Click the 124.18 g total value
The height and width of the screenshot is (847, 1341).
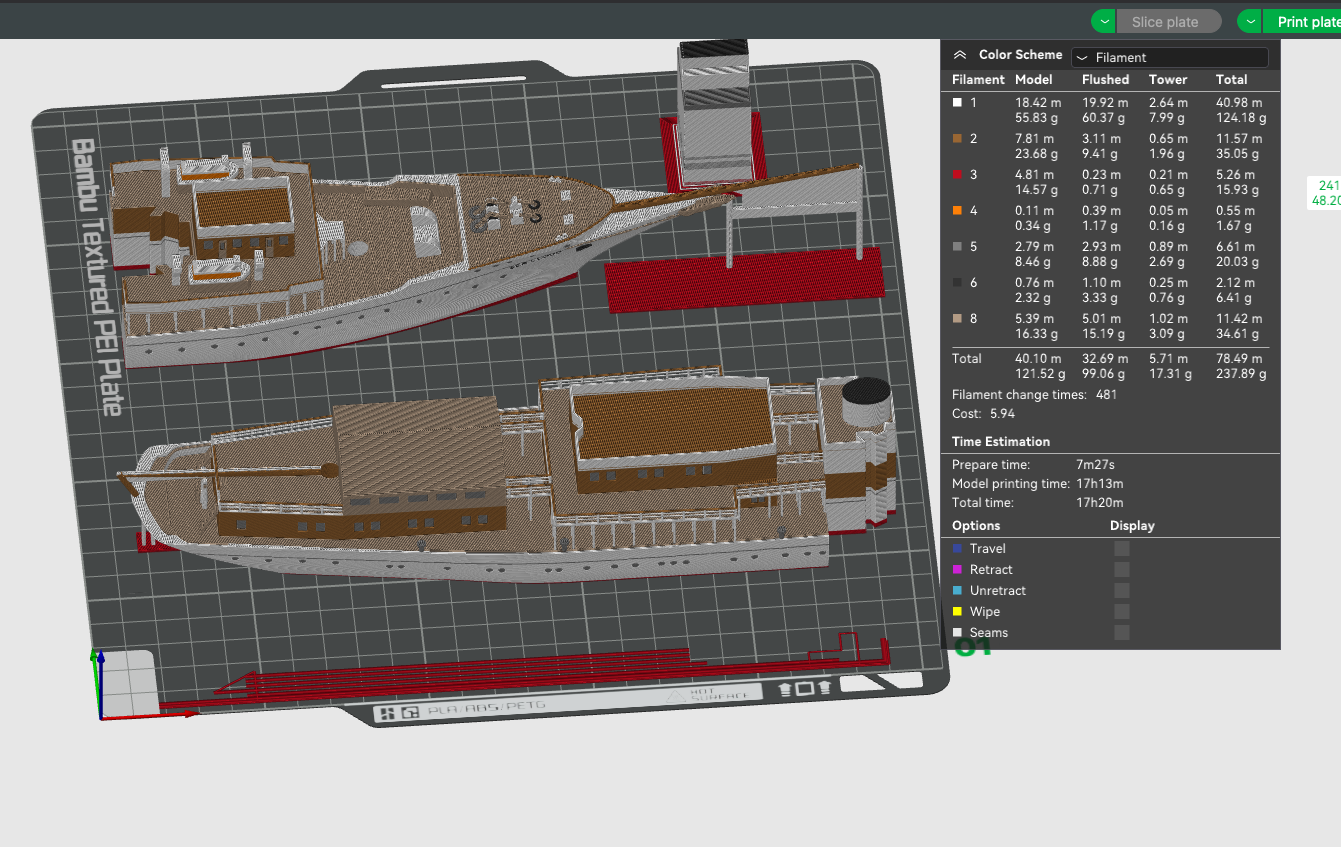pyautogui.click(x=1240, y=118)
